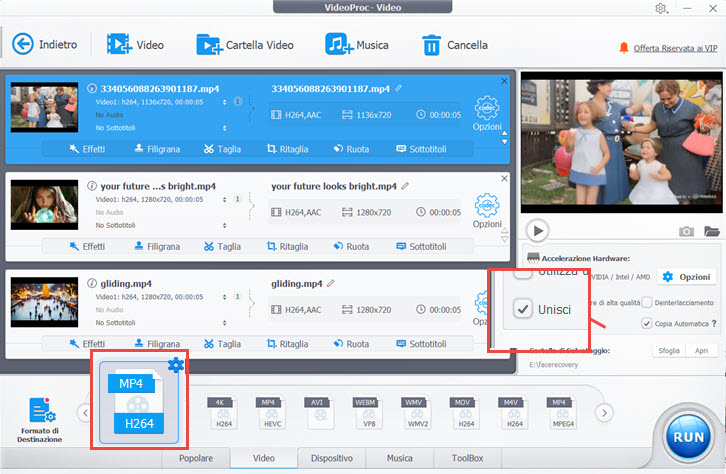Screen dimensions: 726x474
Task: Switch to the Popolare tab
Action: click(196, 458)
